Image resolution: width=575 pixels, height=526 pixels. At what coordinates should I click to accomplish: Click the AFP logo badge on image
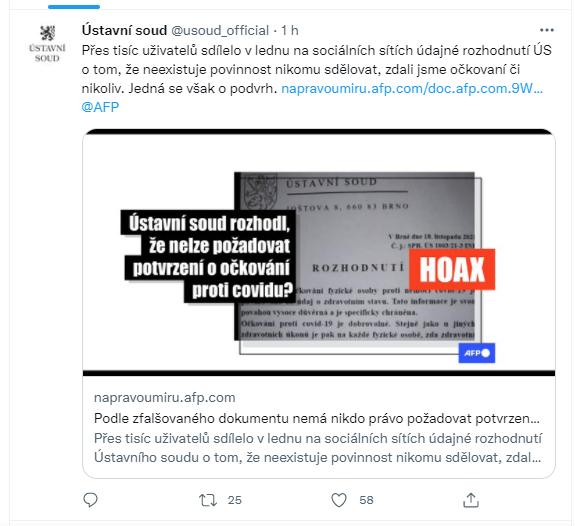point(477,353)
